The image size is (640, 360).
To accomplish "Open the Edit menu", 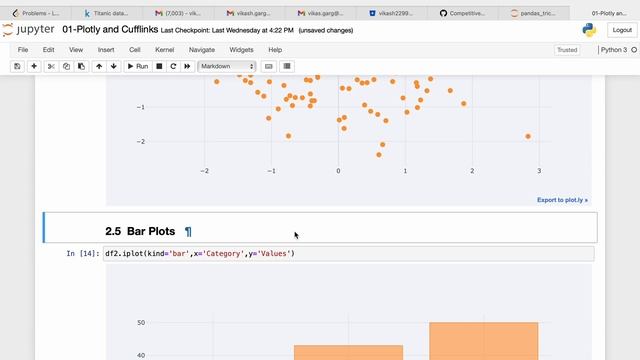I will click(48, 50).
